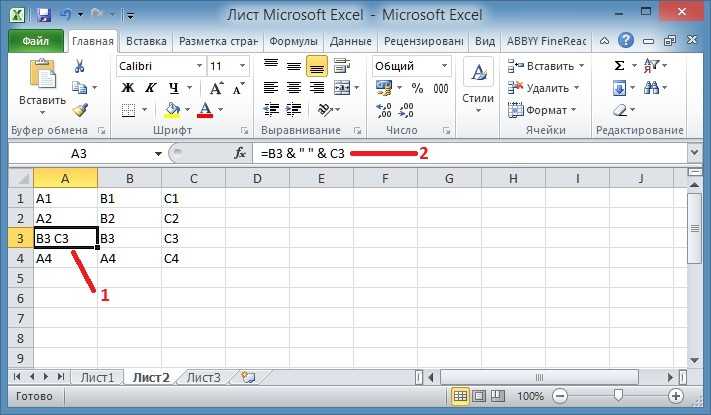711x415 pixels.
Task: Click the zoom in plus button
Action: pyautogui.click(x=676, y=396)
